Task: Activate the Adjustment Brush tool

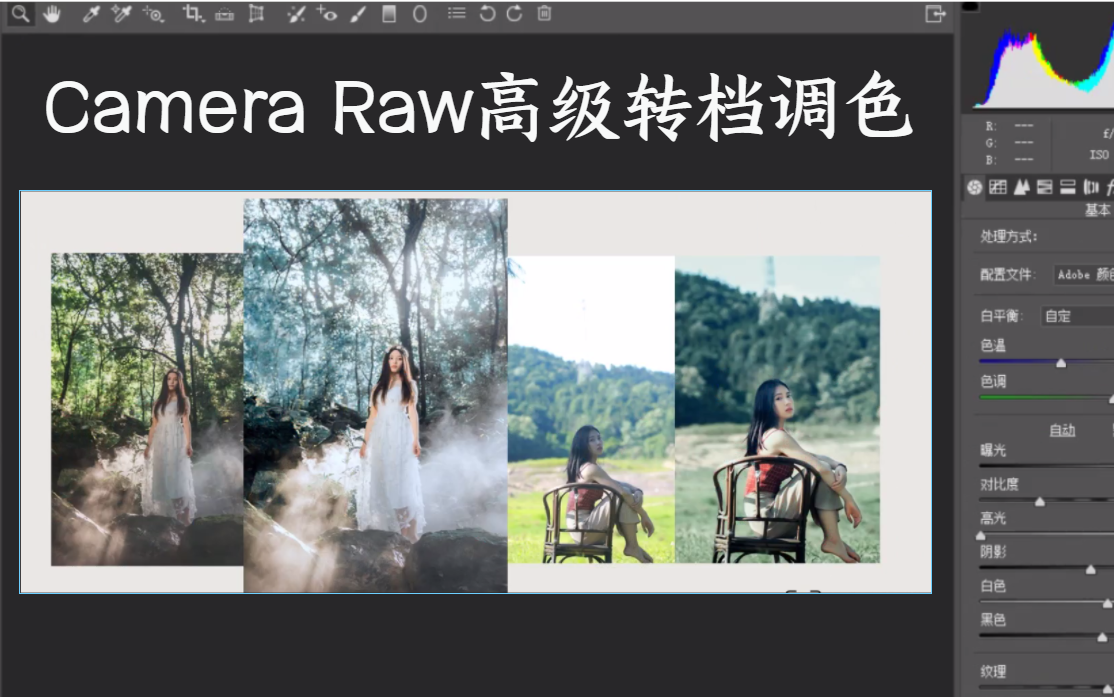Action: coord(356,15)
